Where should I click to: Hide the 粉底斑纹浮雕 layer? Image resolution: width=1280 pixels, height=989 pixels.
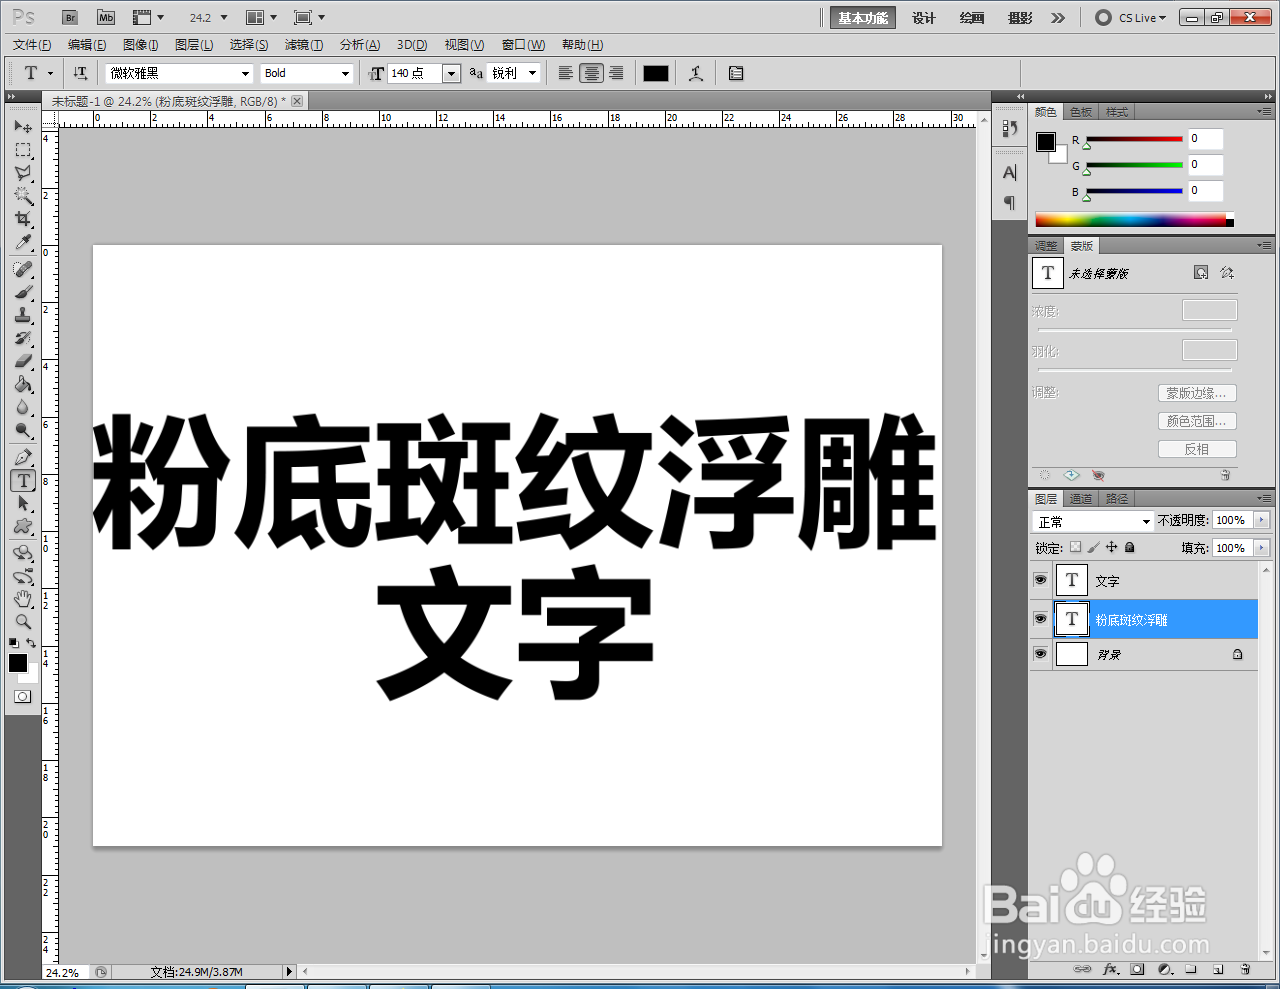pyautogui.click(x=1040, y=619)
